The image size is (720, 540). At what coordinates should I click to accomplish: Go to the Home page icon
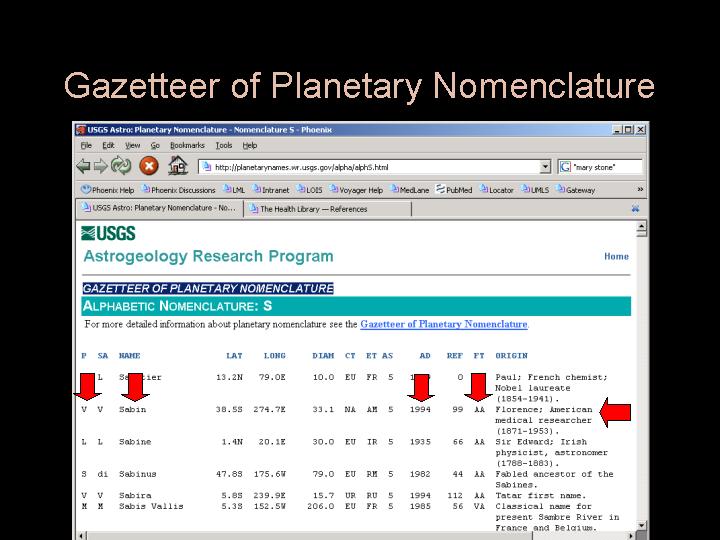click(177, 167)
